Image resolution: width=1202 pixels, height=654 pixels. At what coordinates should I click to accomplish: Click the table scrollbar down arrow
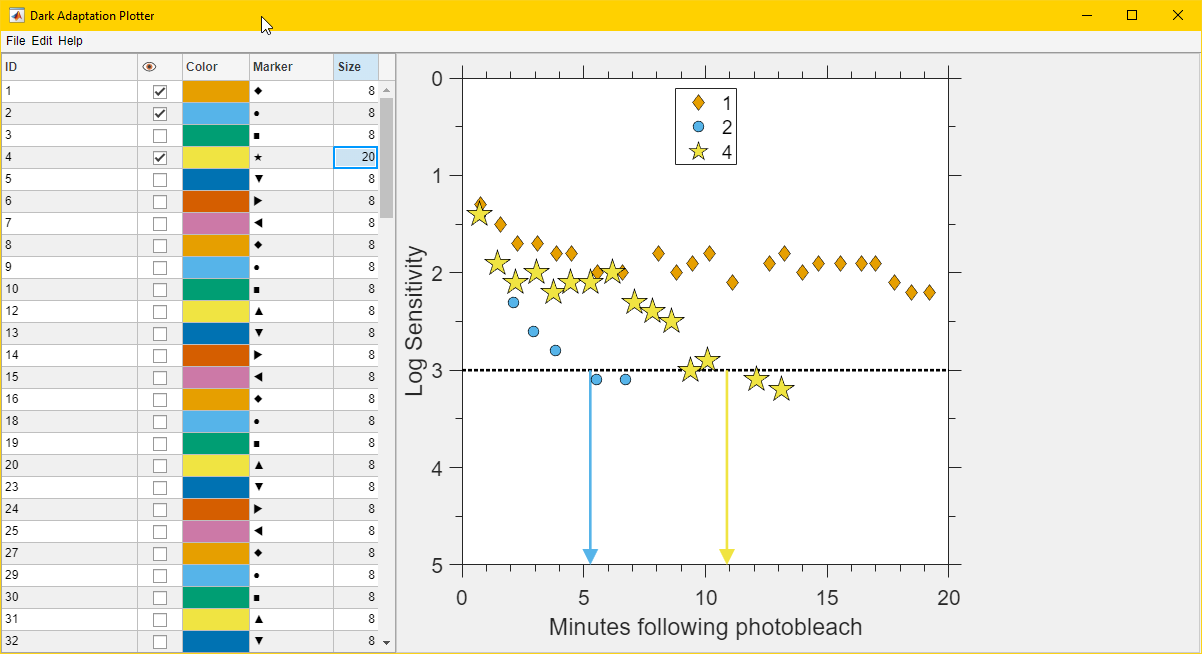click(387, 643)
